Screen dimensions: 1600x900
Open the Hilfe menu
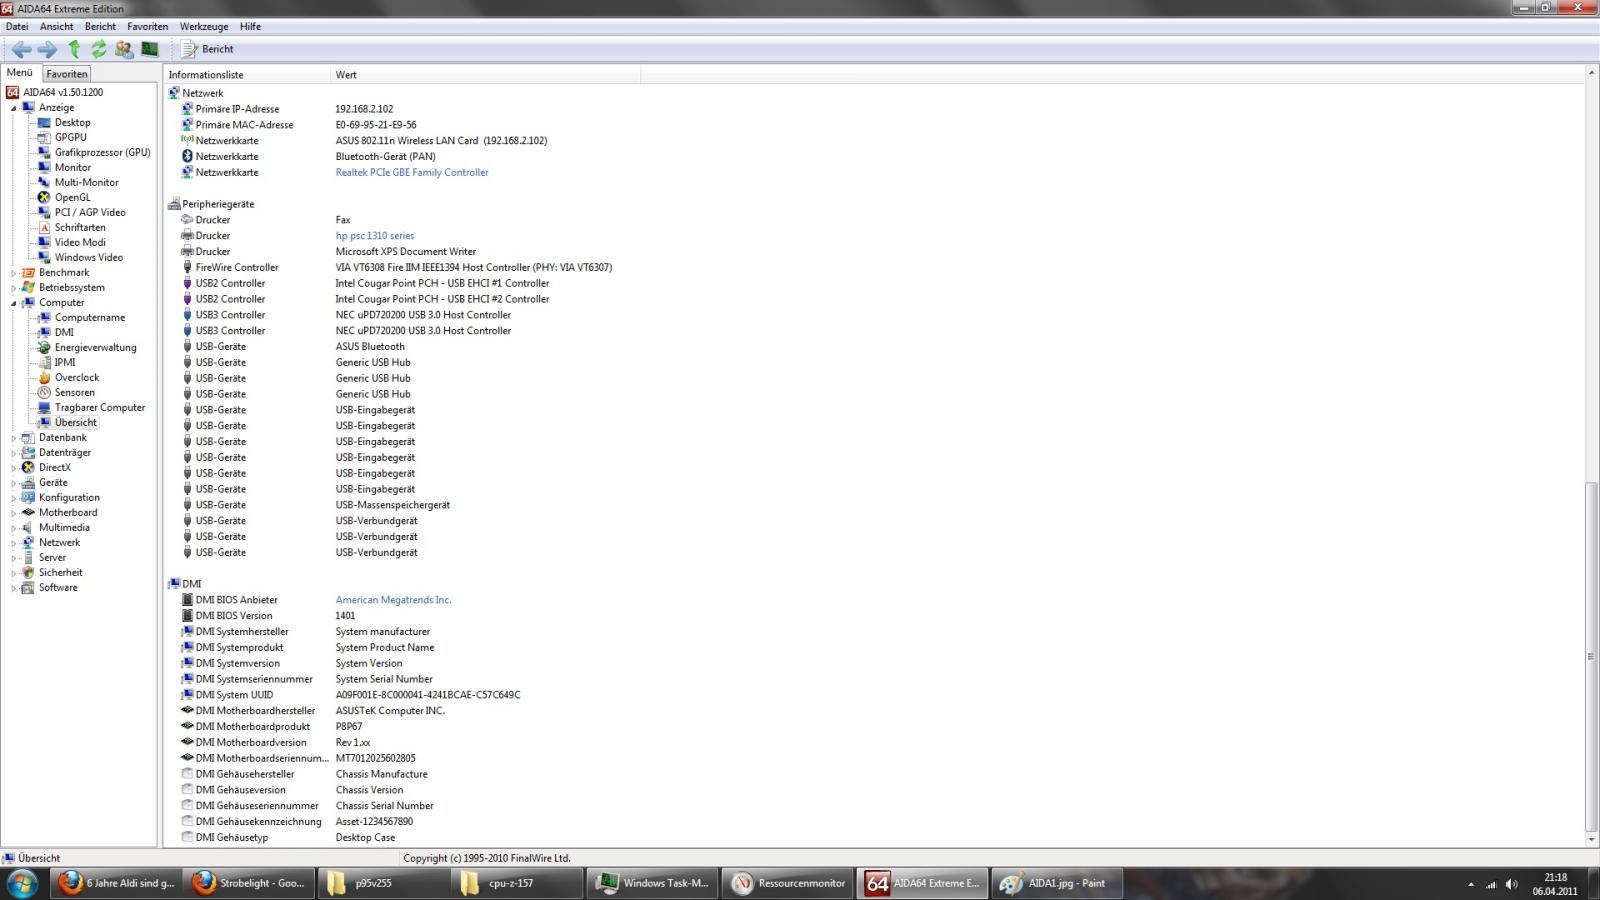[250, 27]
